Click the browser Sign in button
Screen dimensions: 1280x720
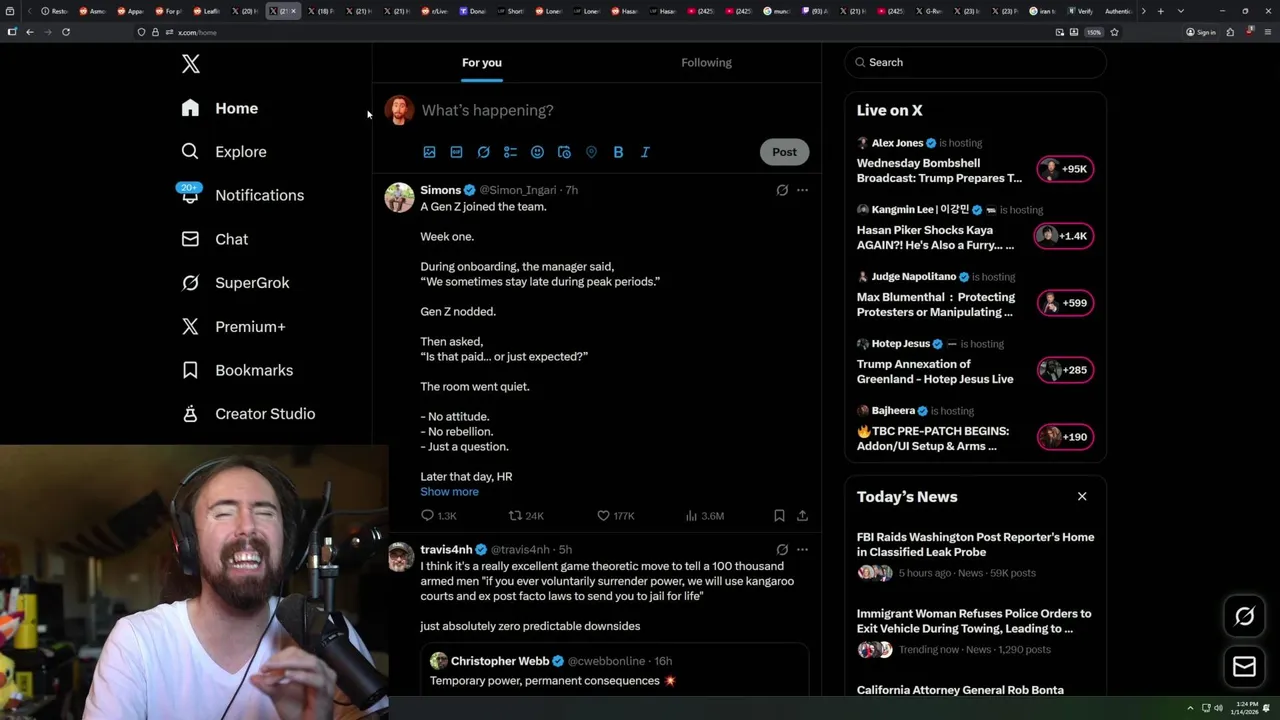tap(1200, 32)
